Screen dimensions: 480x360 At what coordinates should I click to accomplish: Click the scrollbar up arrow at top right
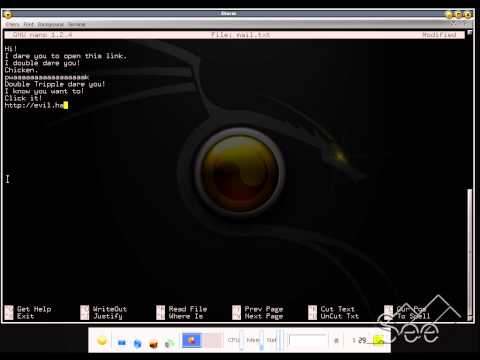point(470,32)
